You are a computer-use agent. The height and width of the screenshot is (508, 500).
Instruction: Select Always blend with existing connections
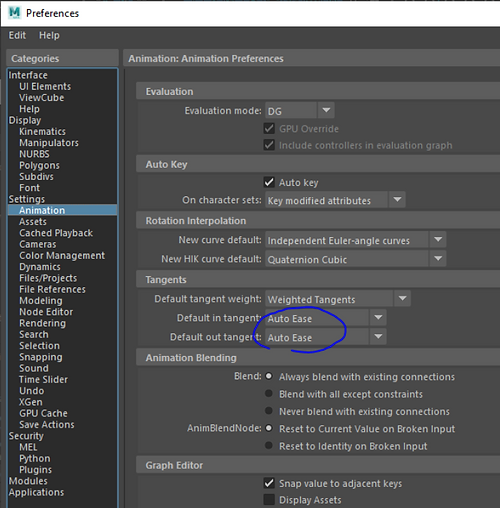click(269, 376)
